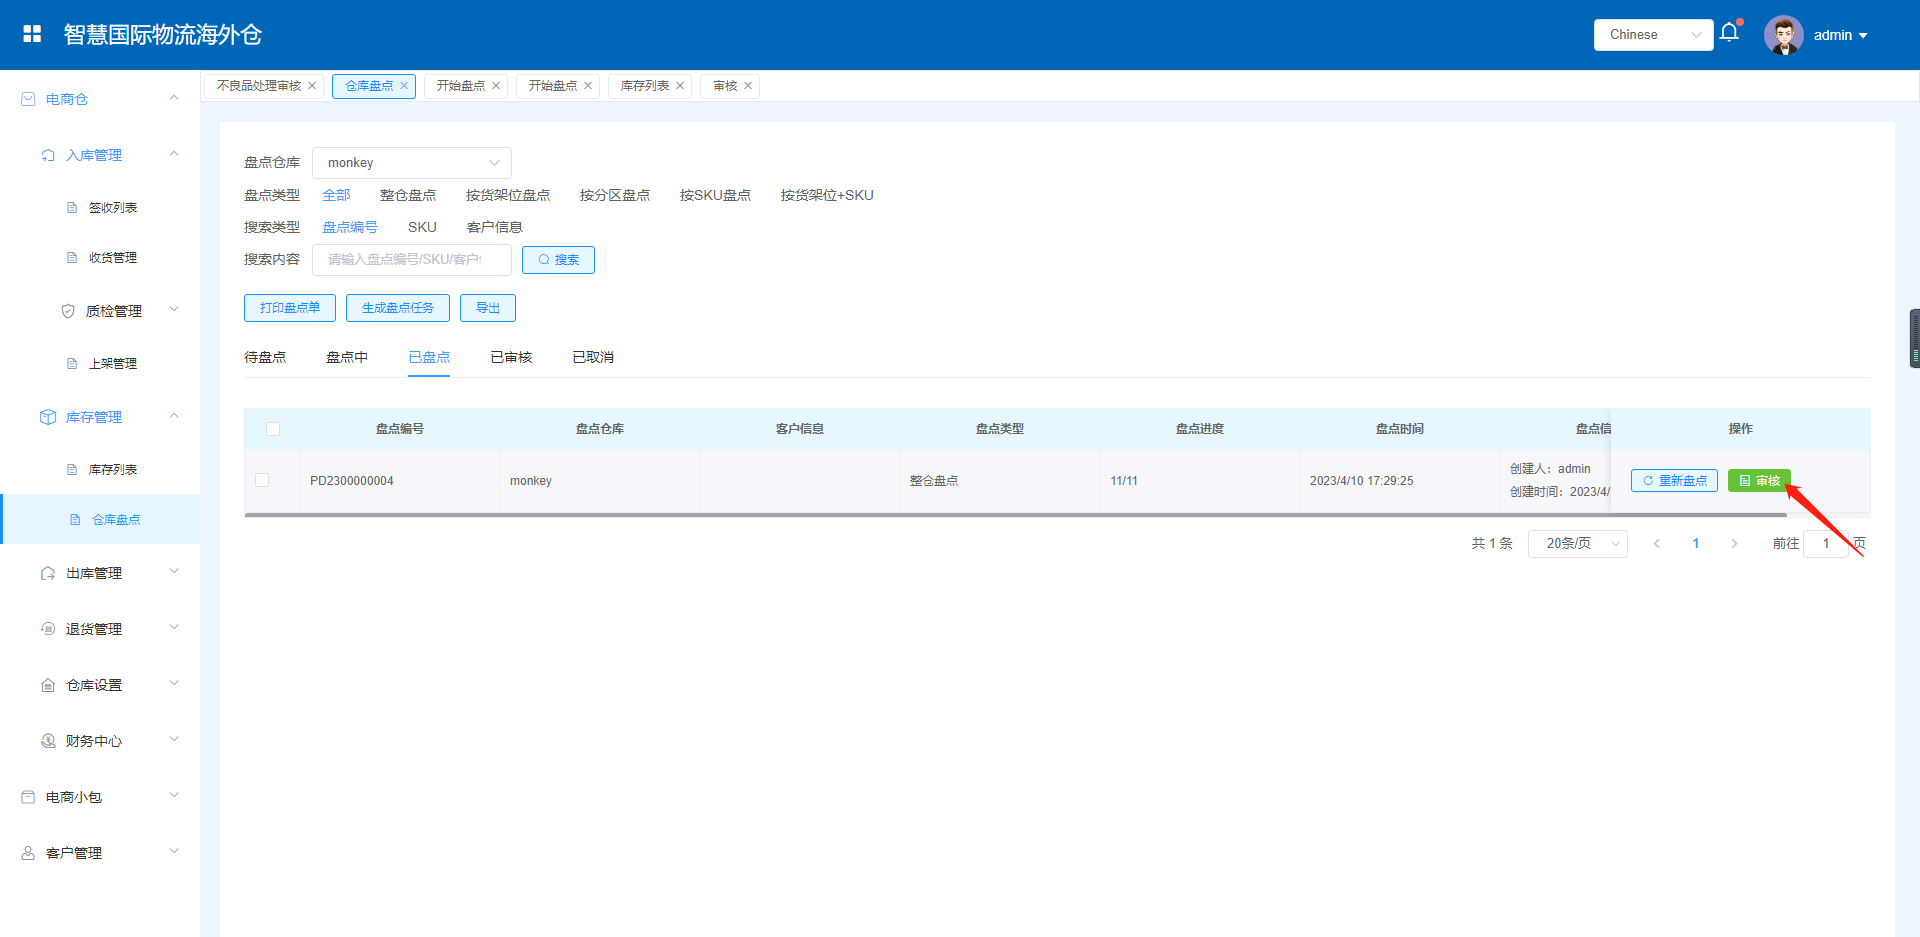Switch to the 已审核 status tab

[x=511, y=358]
